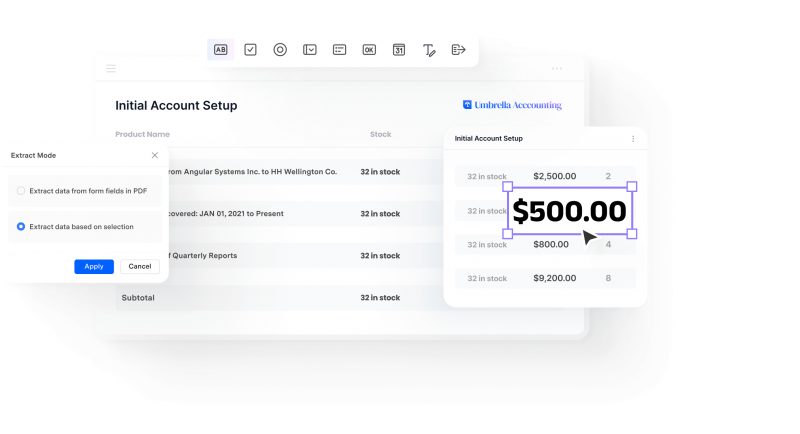Screen dimensions: 800x434
Task: Select the checkbox form field tool
Action: click(x=250, y=49)
